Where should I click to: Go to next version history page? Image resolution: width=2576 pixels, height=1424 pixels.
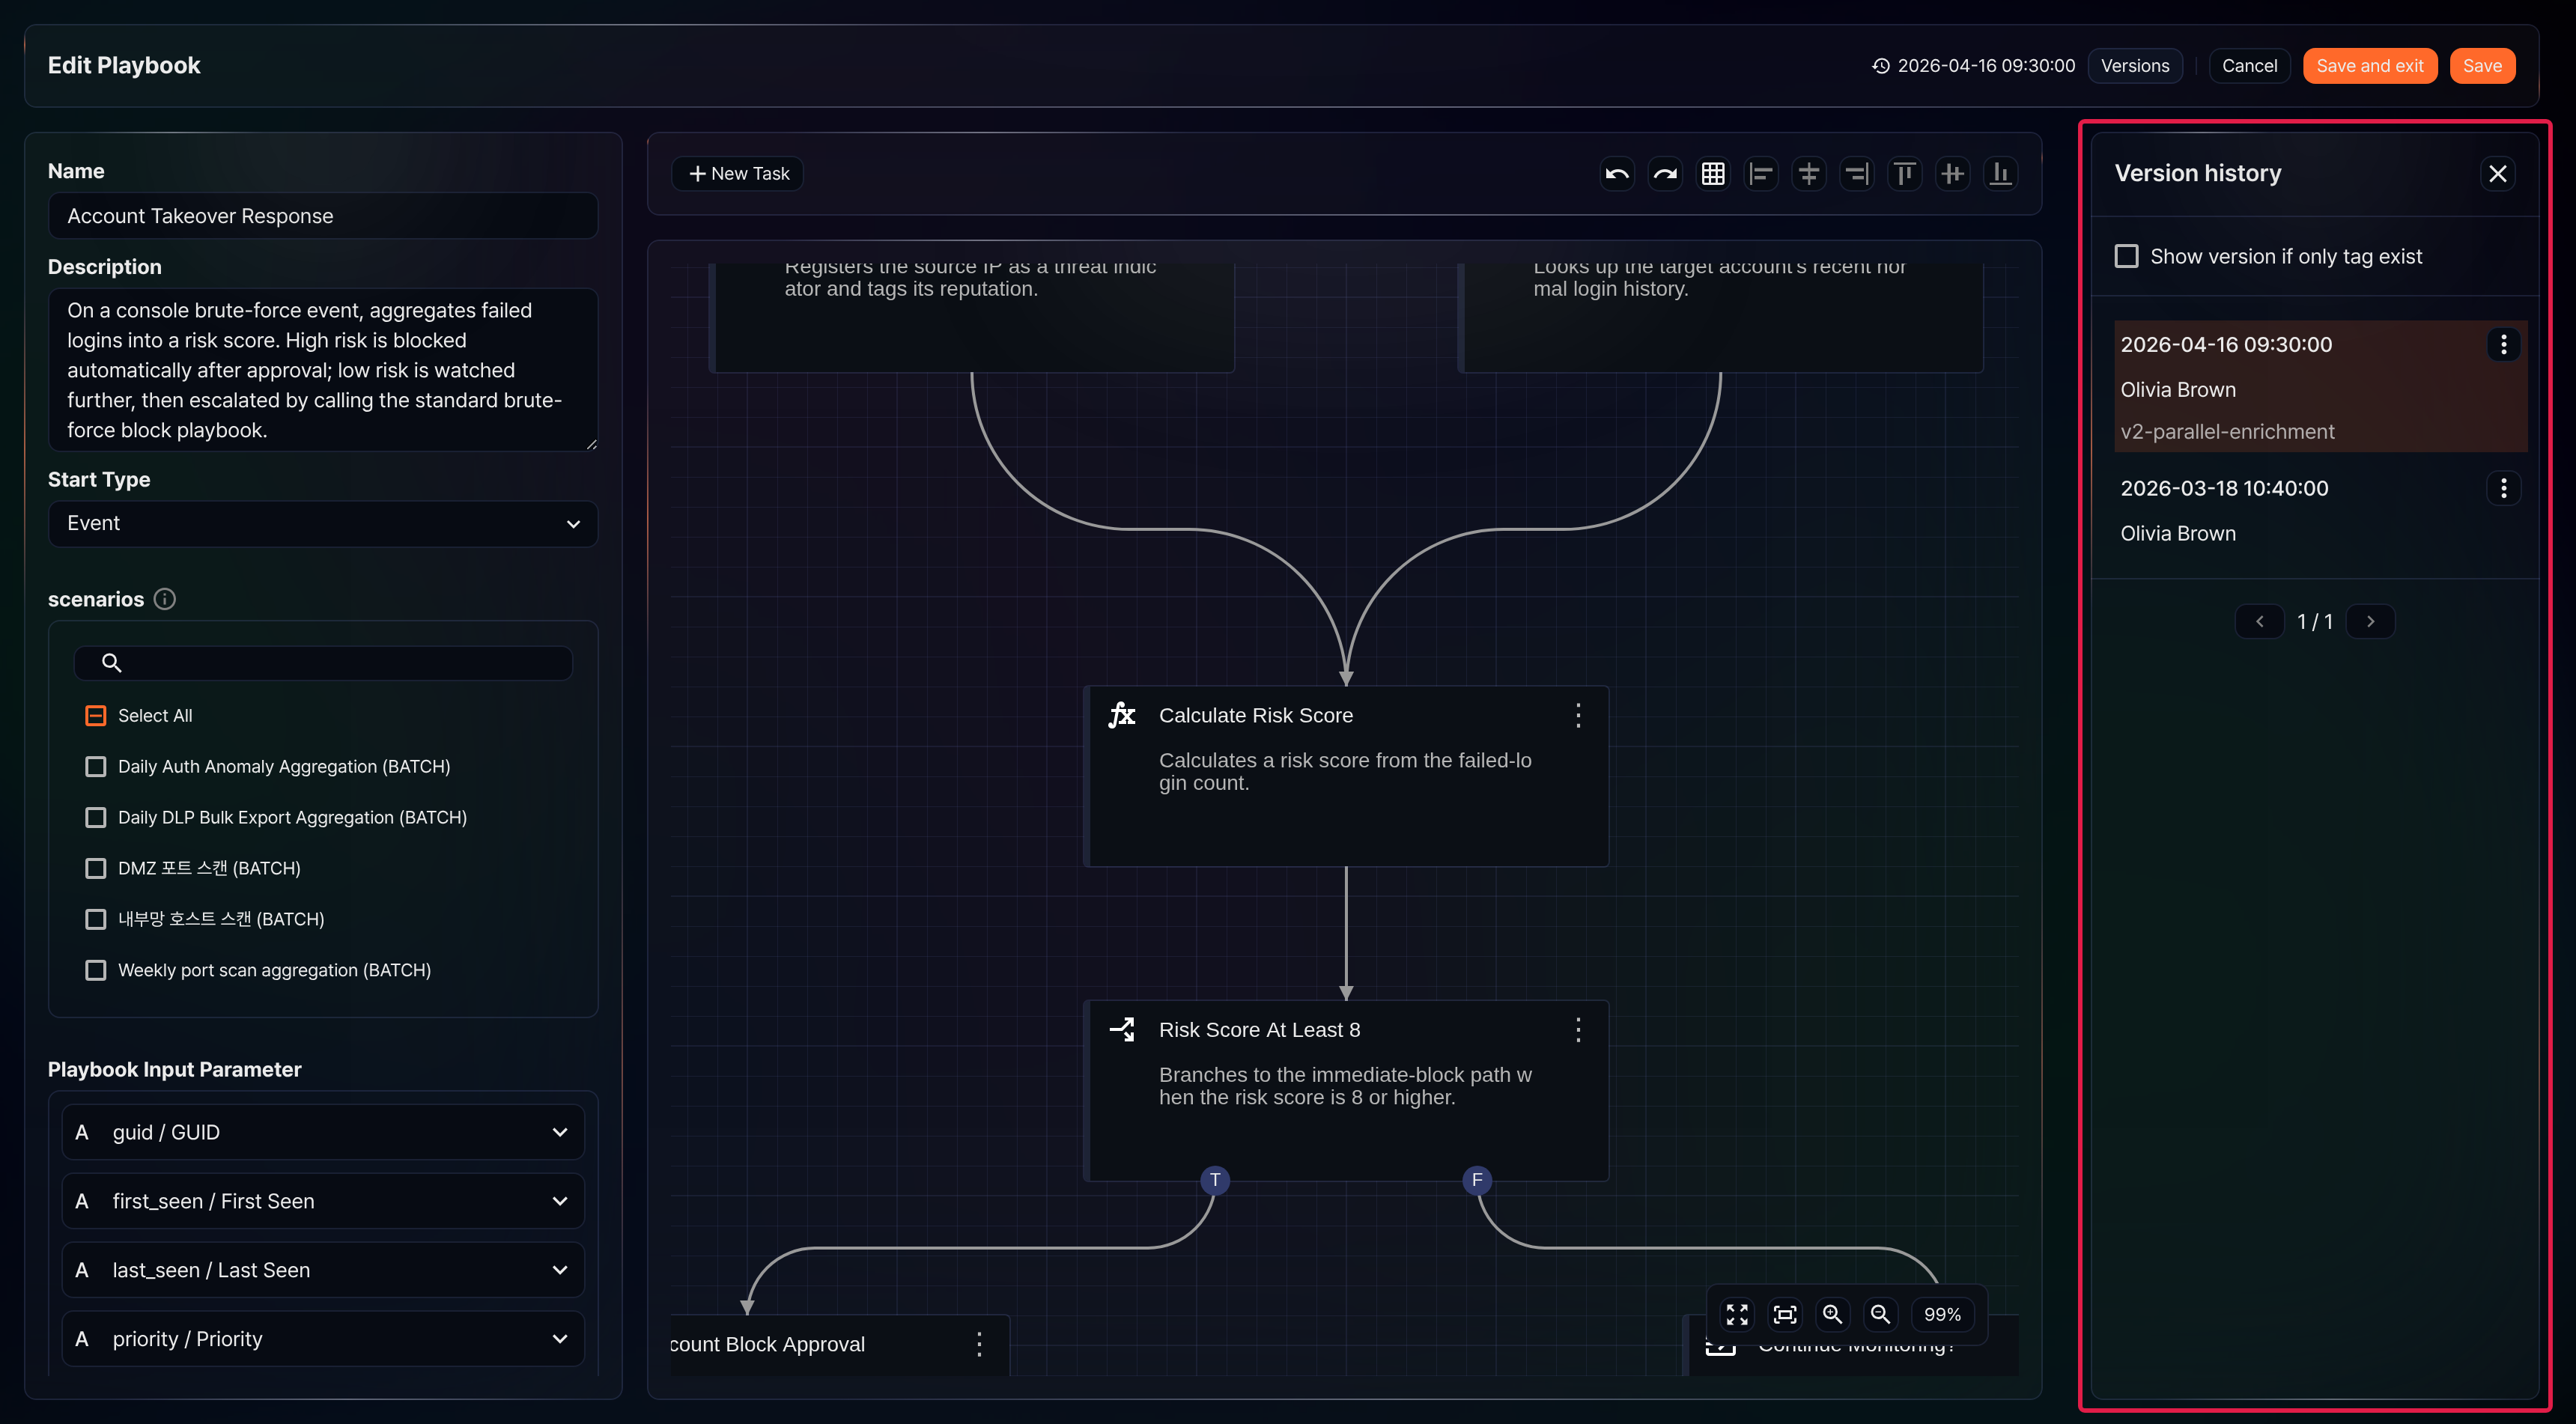coord(2370,622)
